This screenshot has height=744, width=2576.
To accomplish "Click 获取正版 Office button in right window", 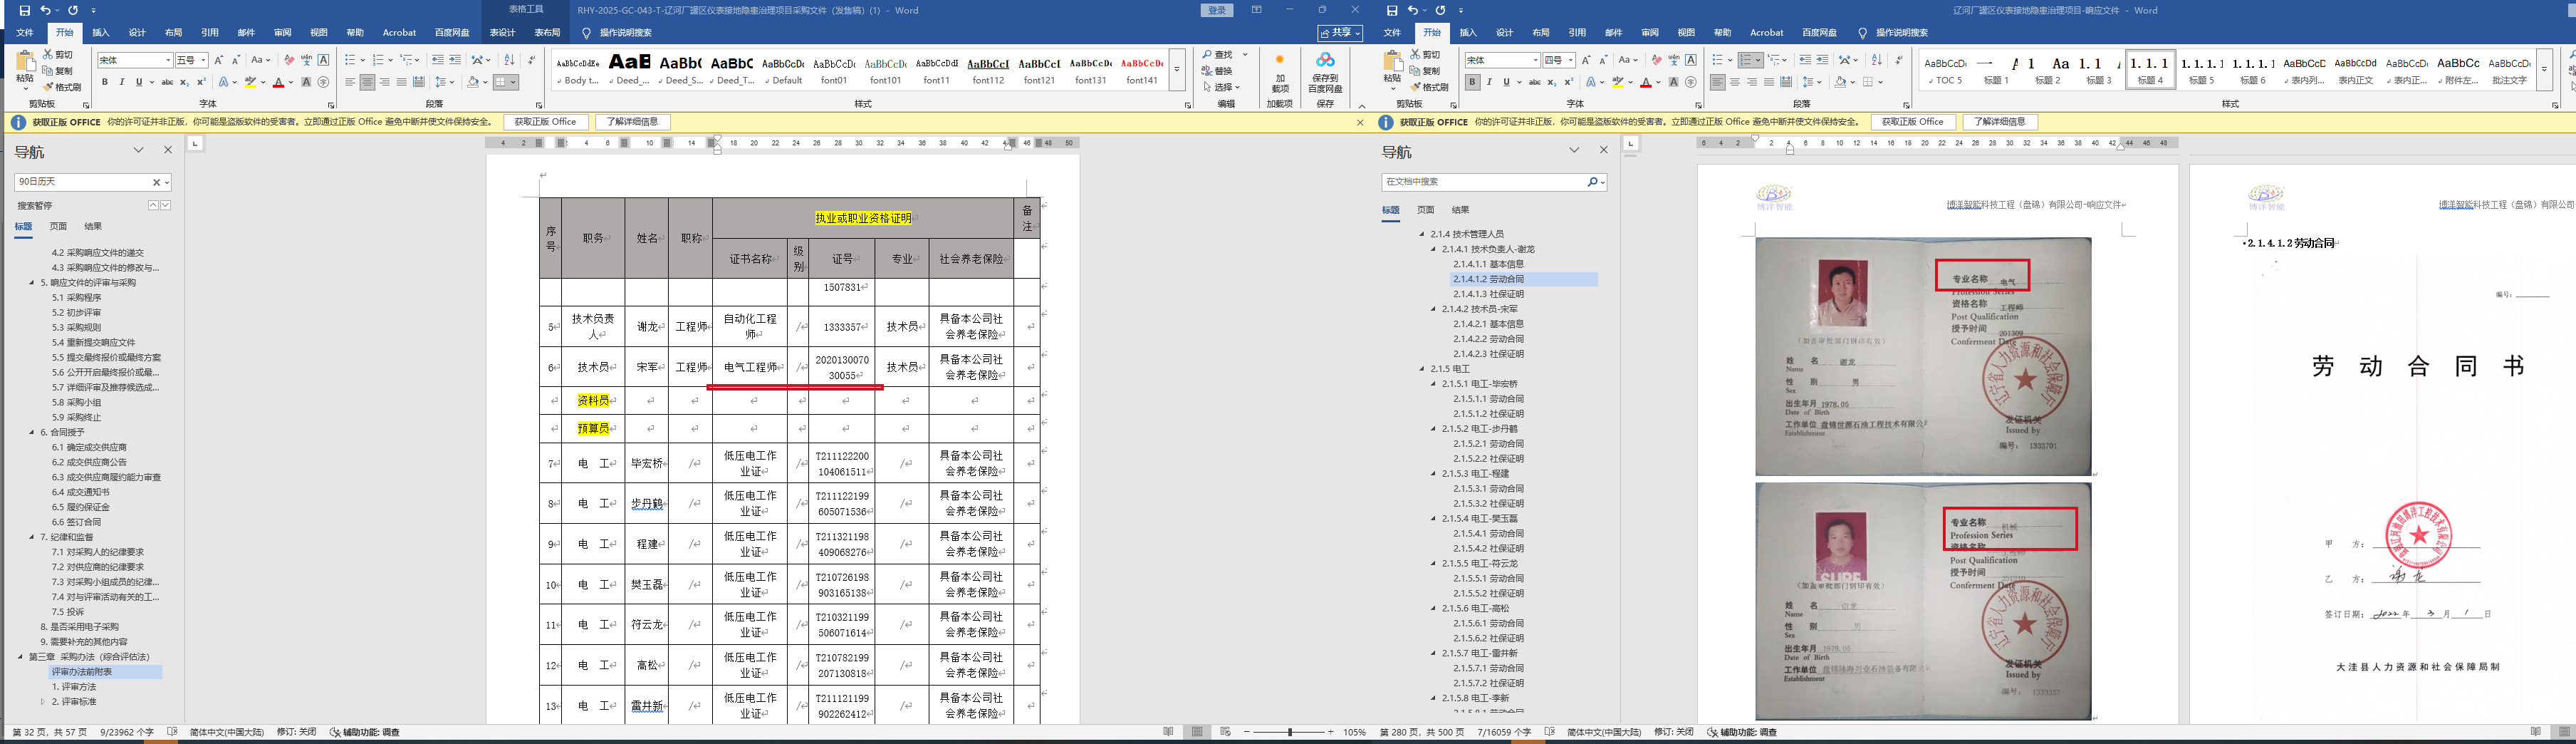I will pos(1912,122).
